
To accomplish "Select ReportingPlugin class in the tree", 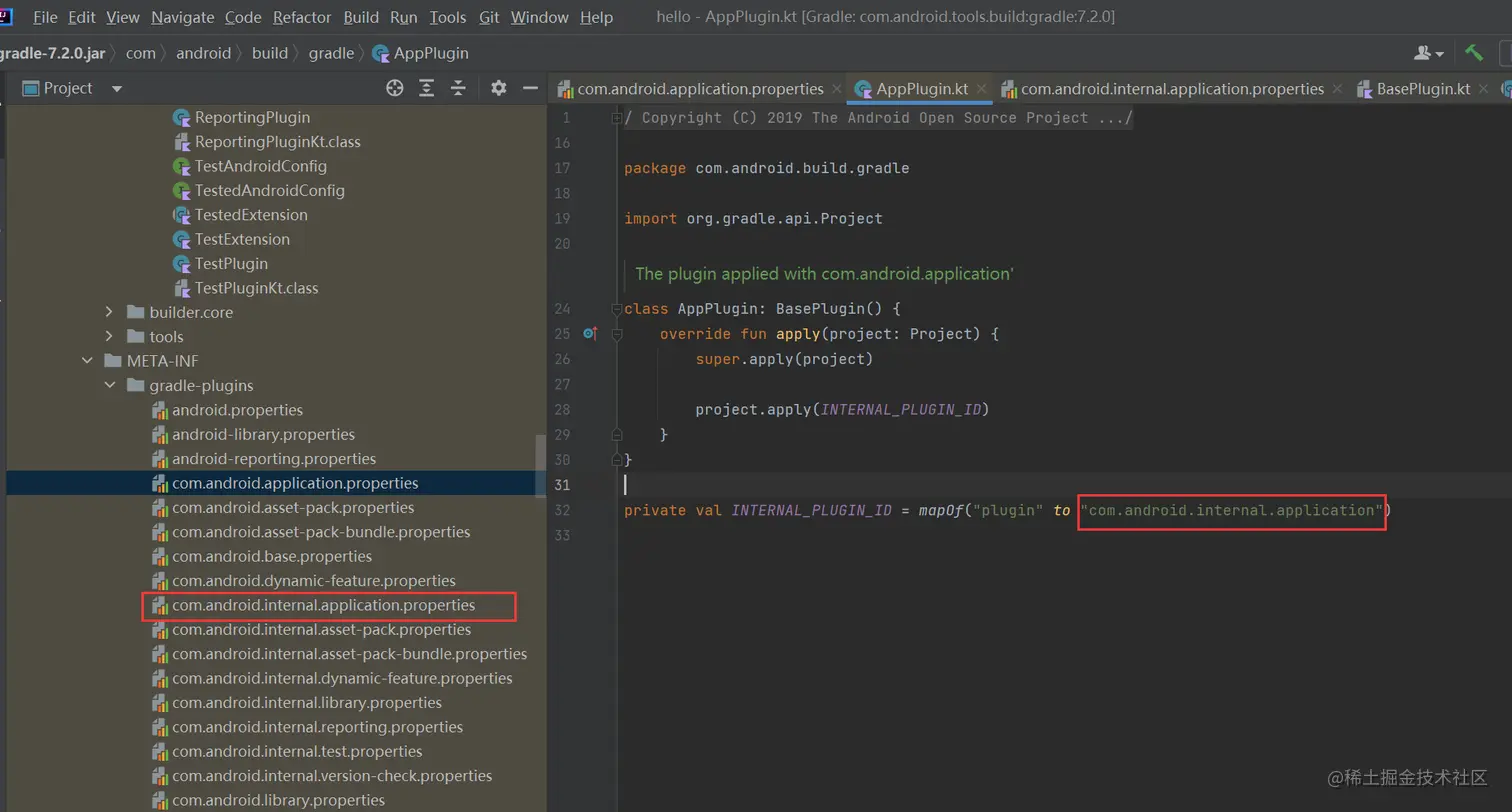I will (253, 117).
